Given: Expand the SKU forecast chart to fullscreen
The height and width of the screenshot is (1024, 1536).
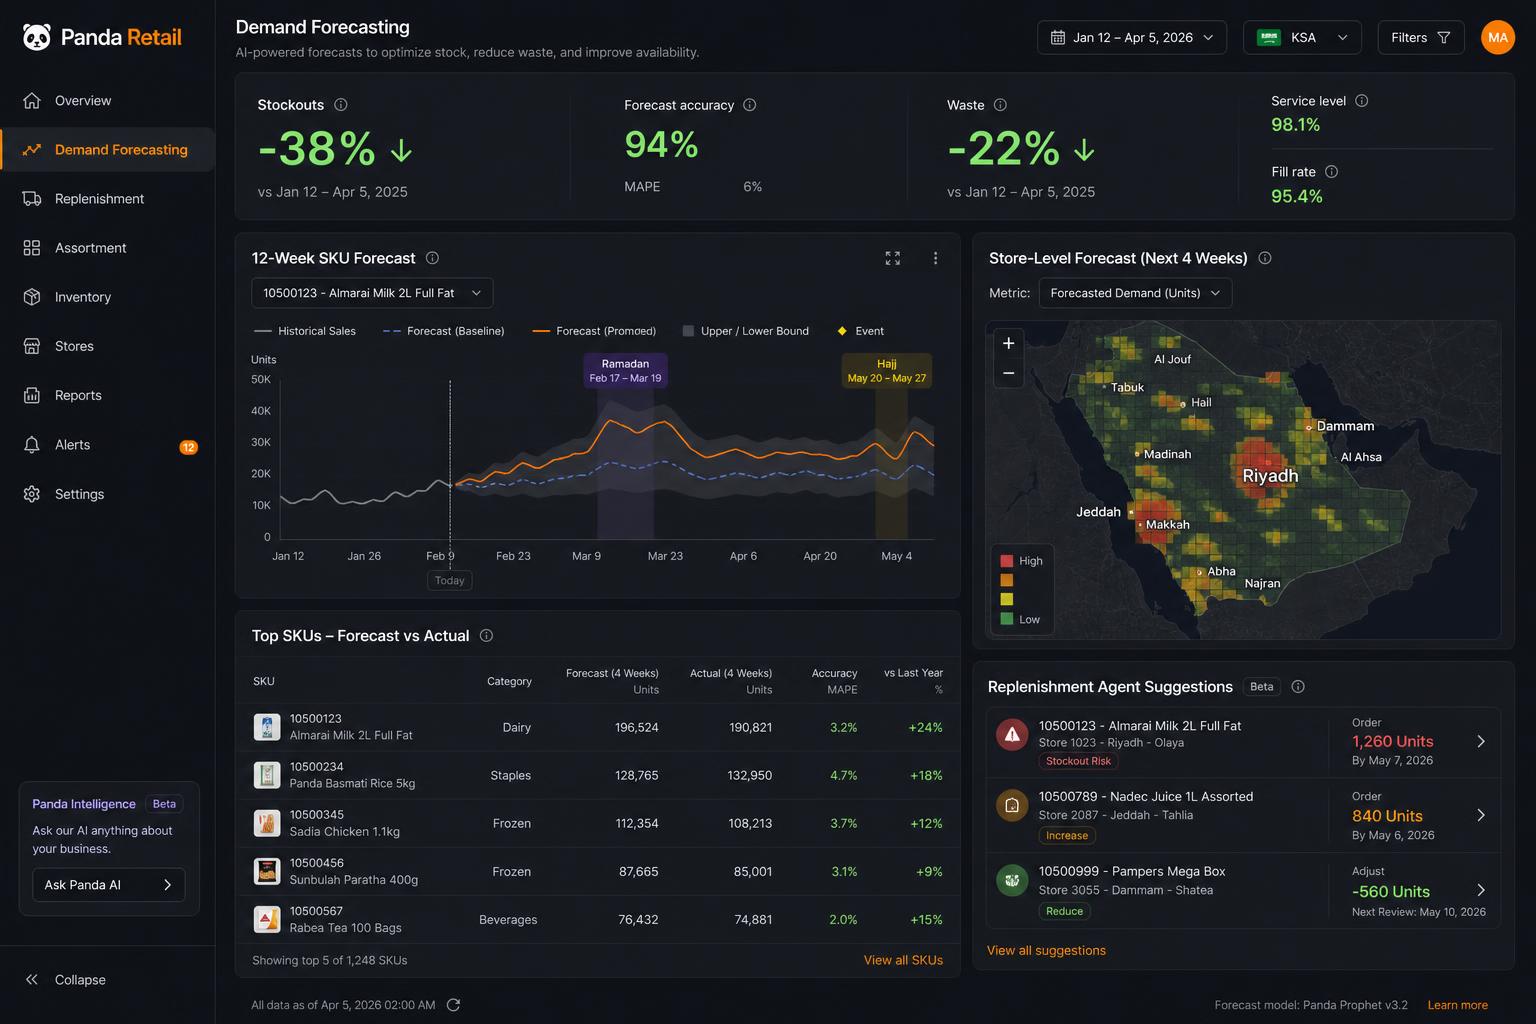Looking at the screenshot, I should (893, 258).
